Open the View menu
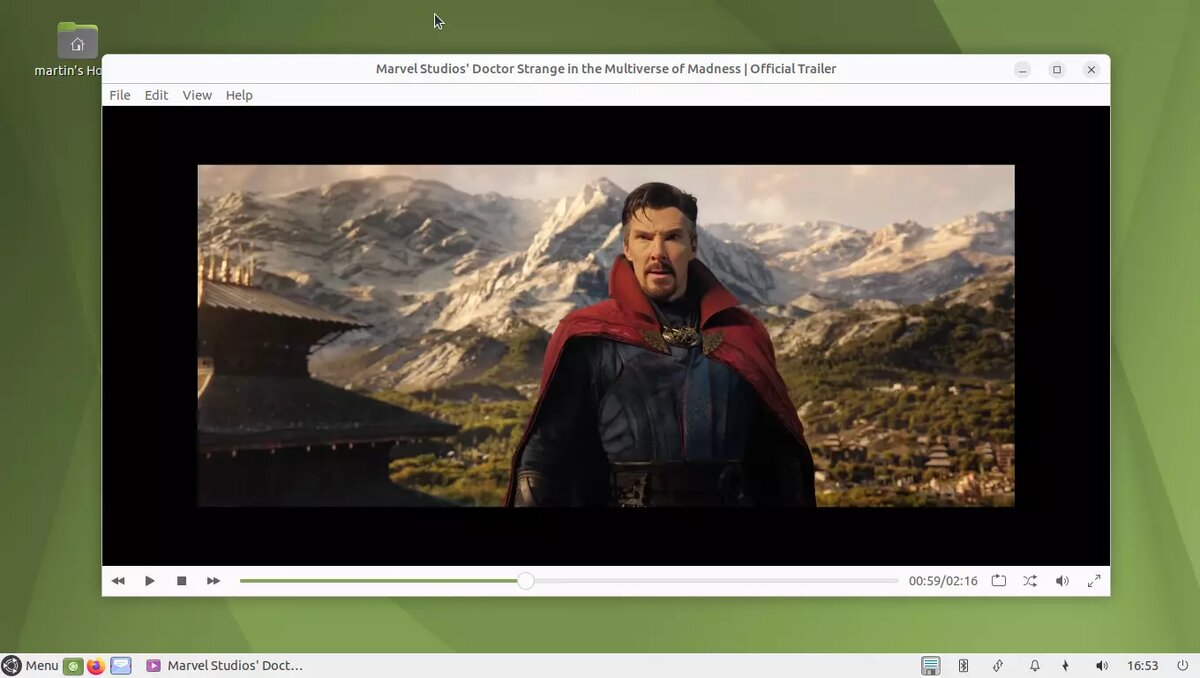Image resolution: width=1200 pixels, height=678 pixels. click(197, 95)
